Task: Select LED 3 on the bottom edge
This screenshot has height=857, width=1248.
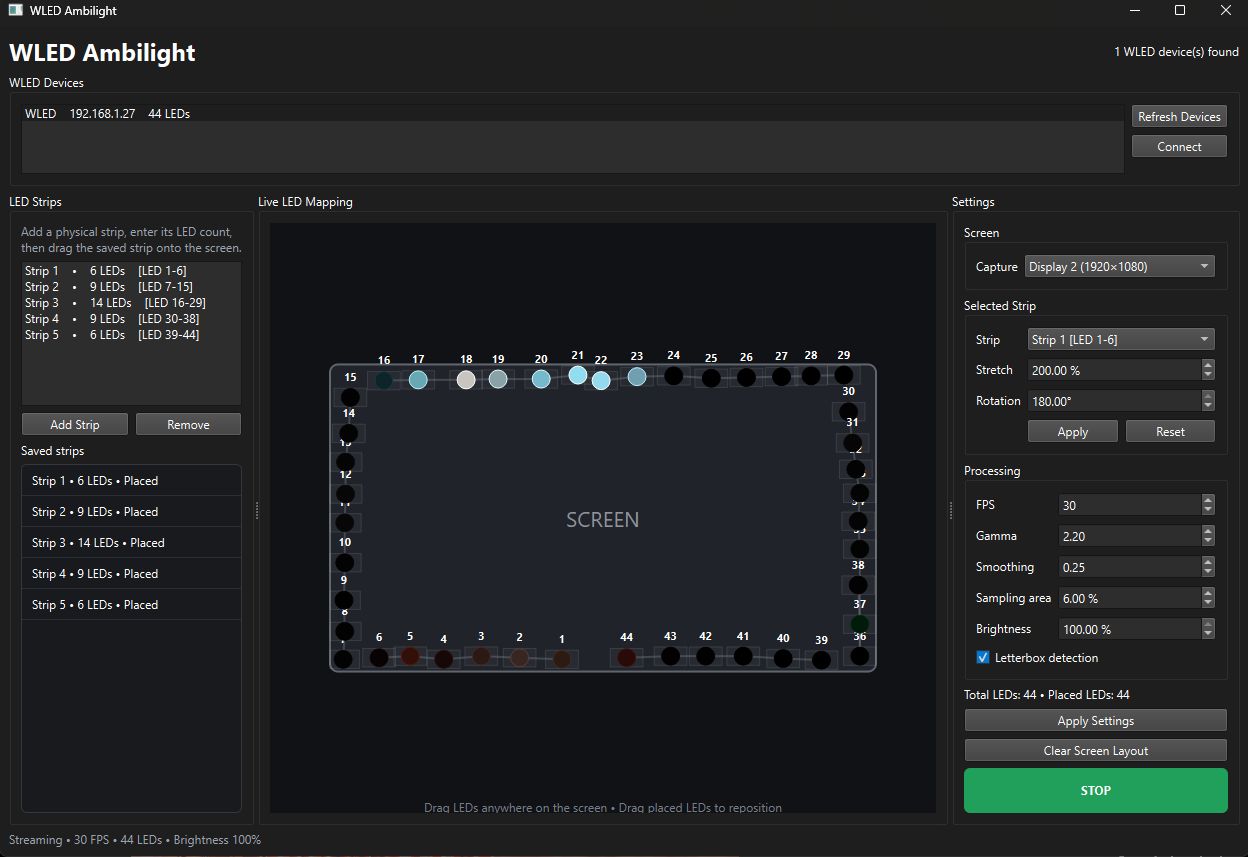Action: 481,656
